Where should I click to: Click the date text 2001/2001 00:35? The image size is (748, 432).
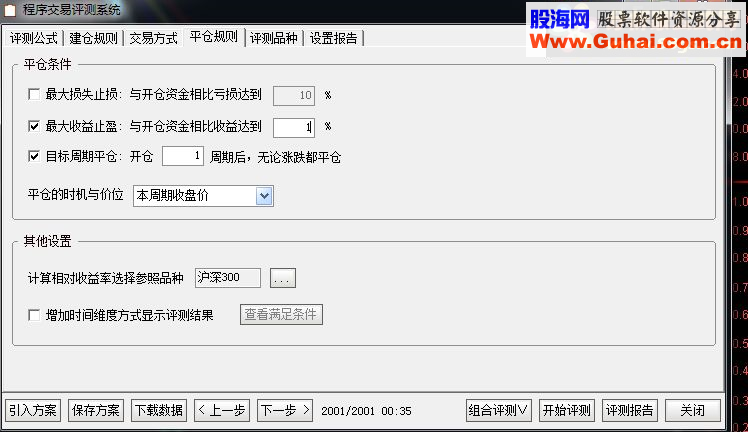coord(366,411)
